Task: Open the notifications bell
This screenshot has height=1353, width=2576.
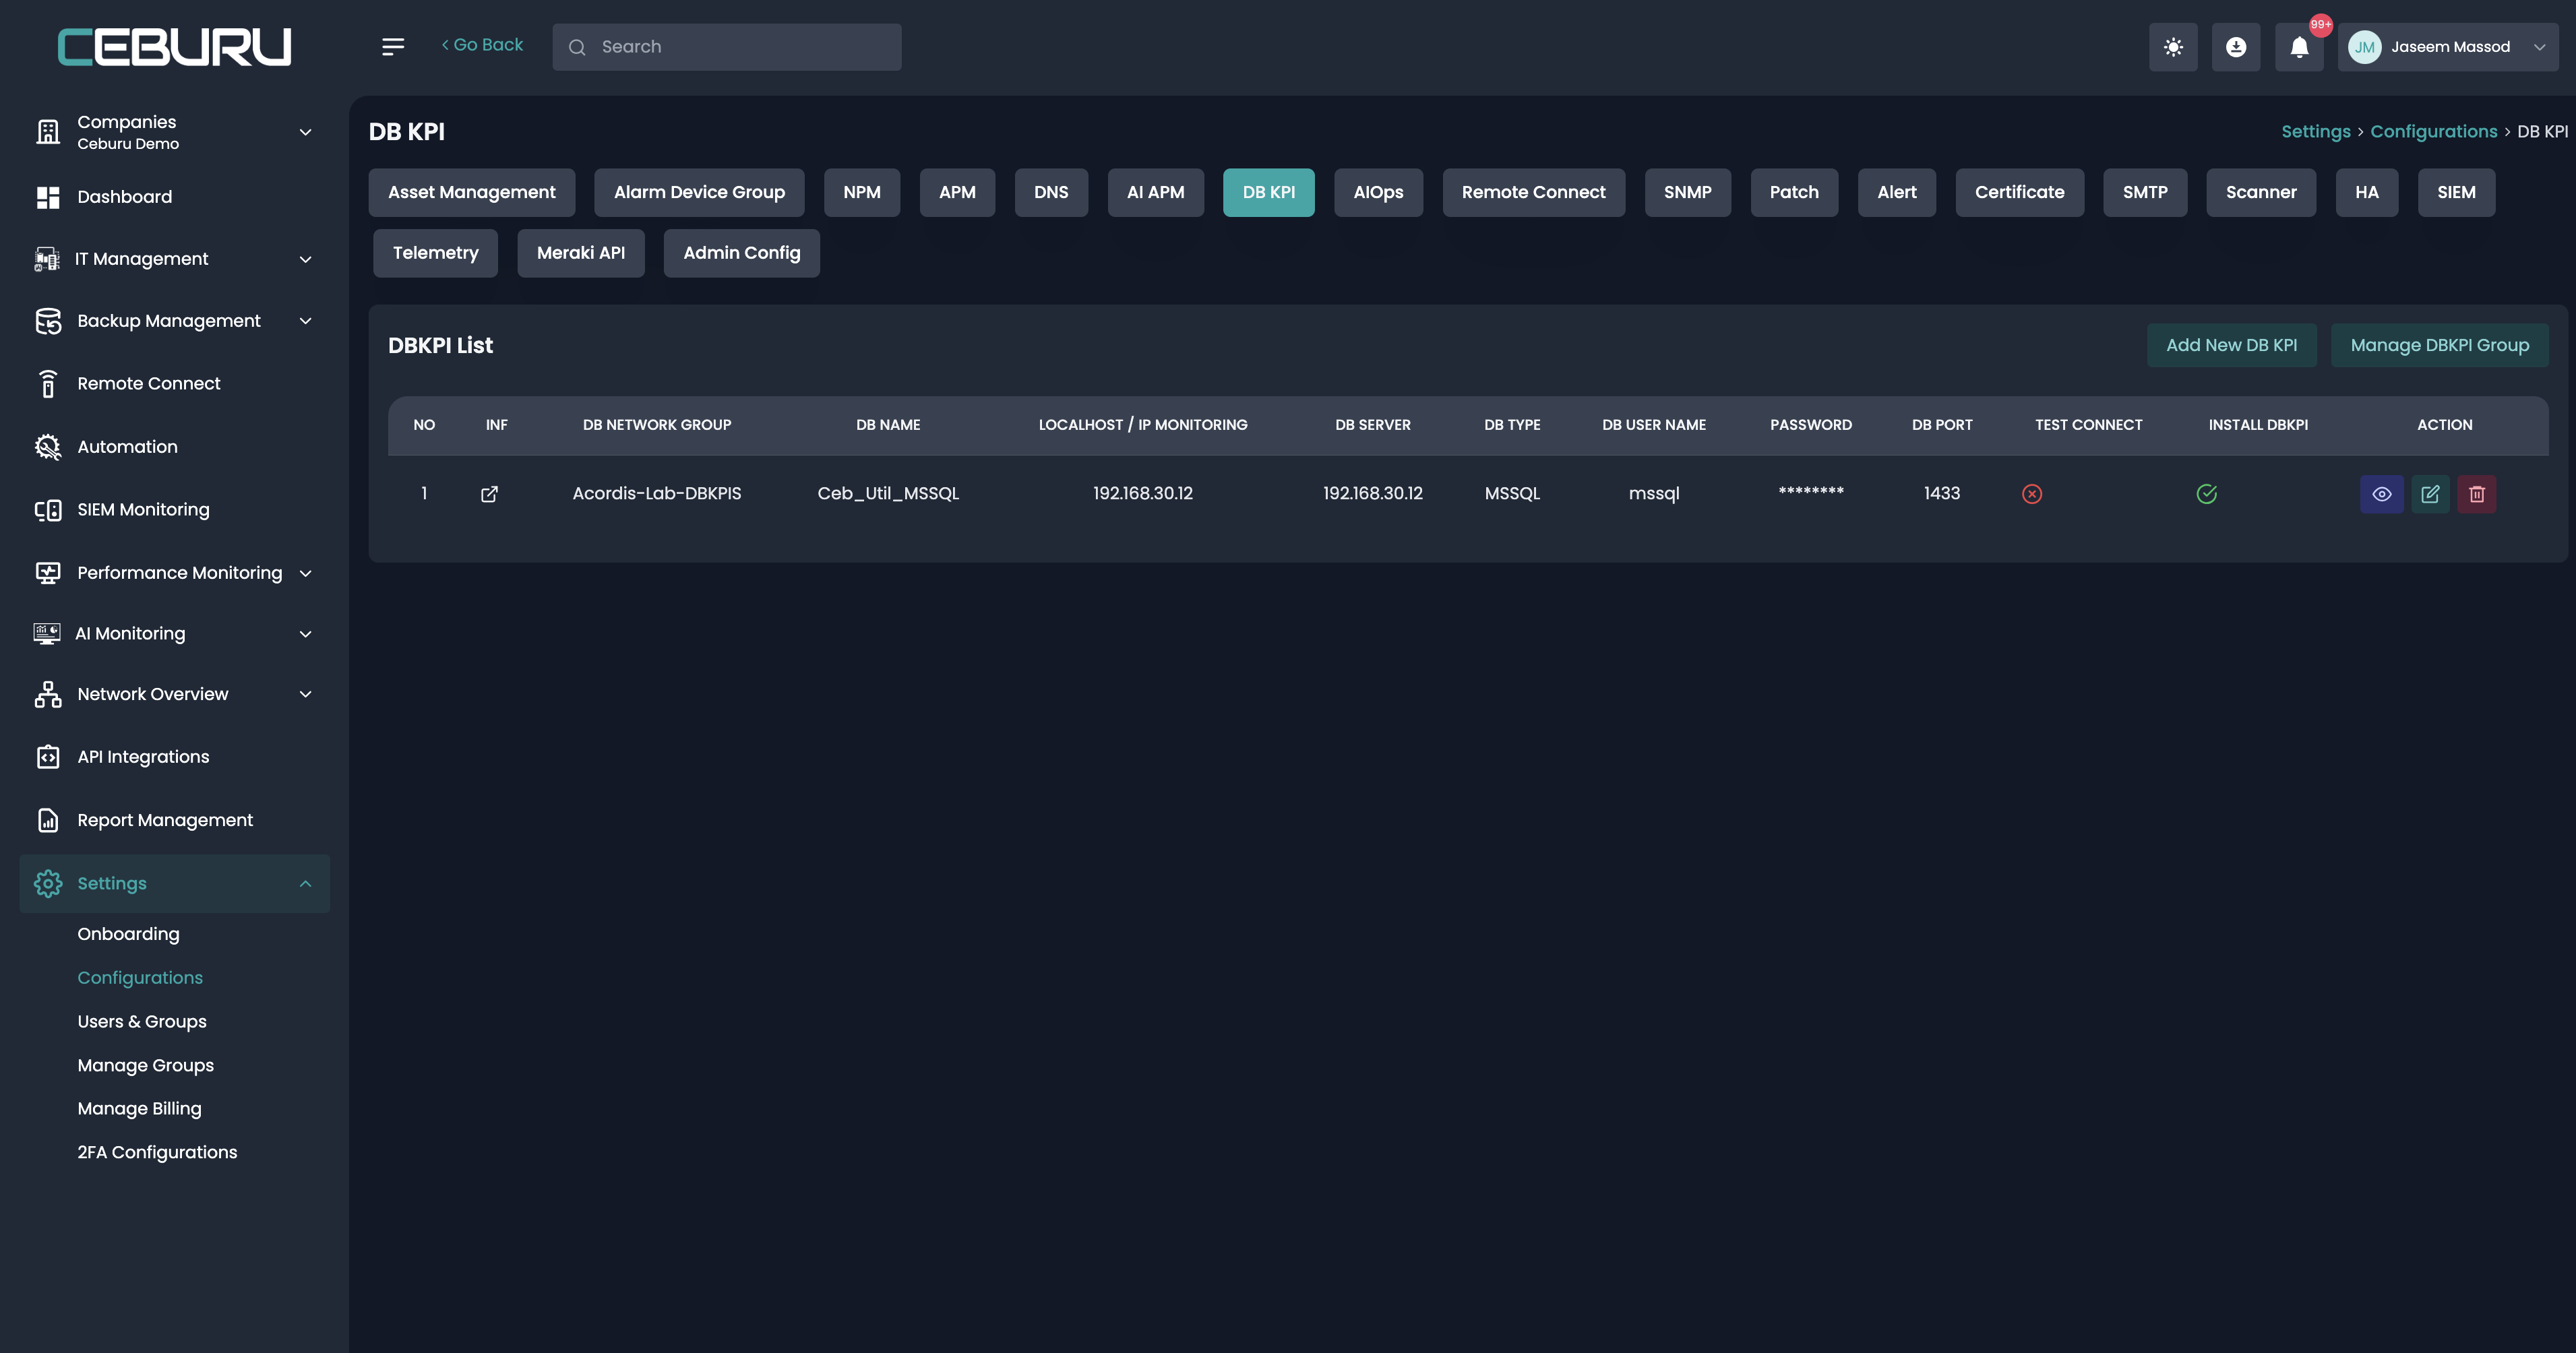Action: 2299,47
